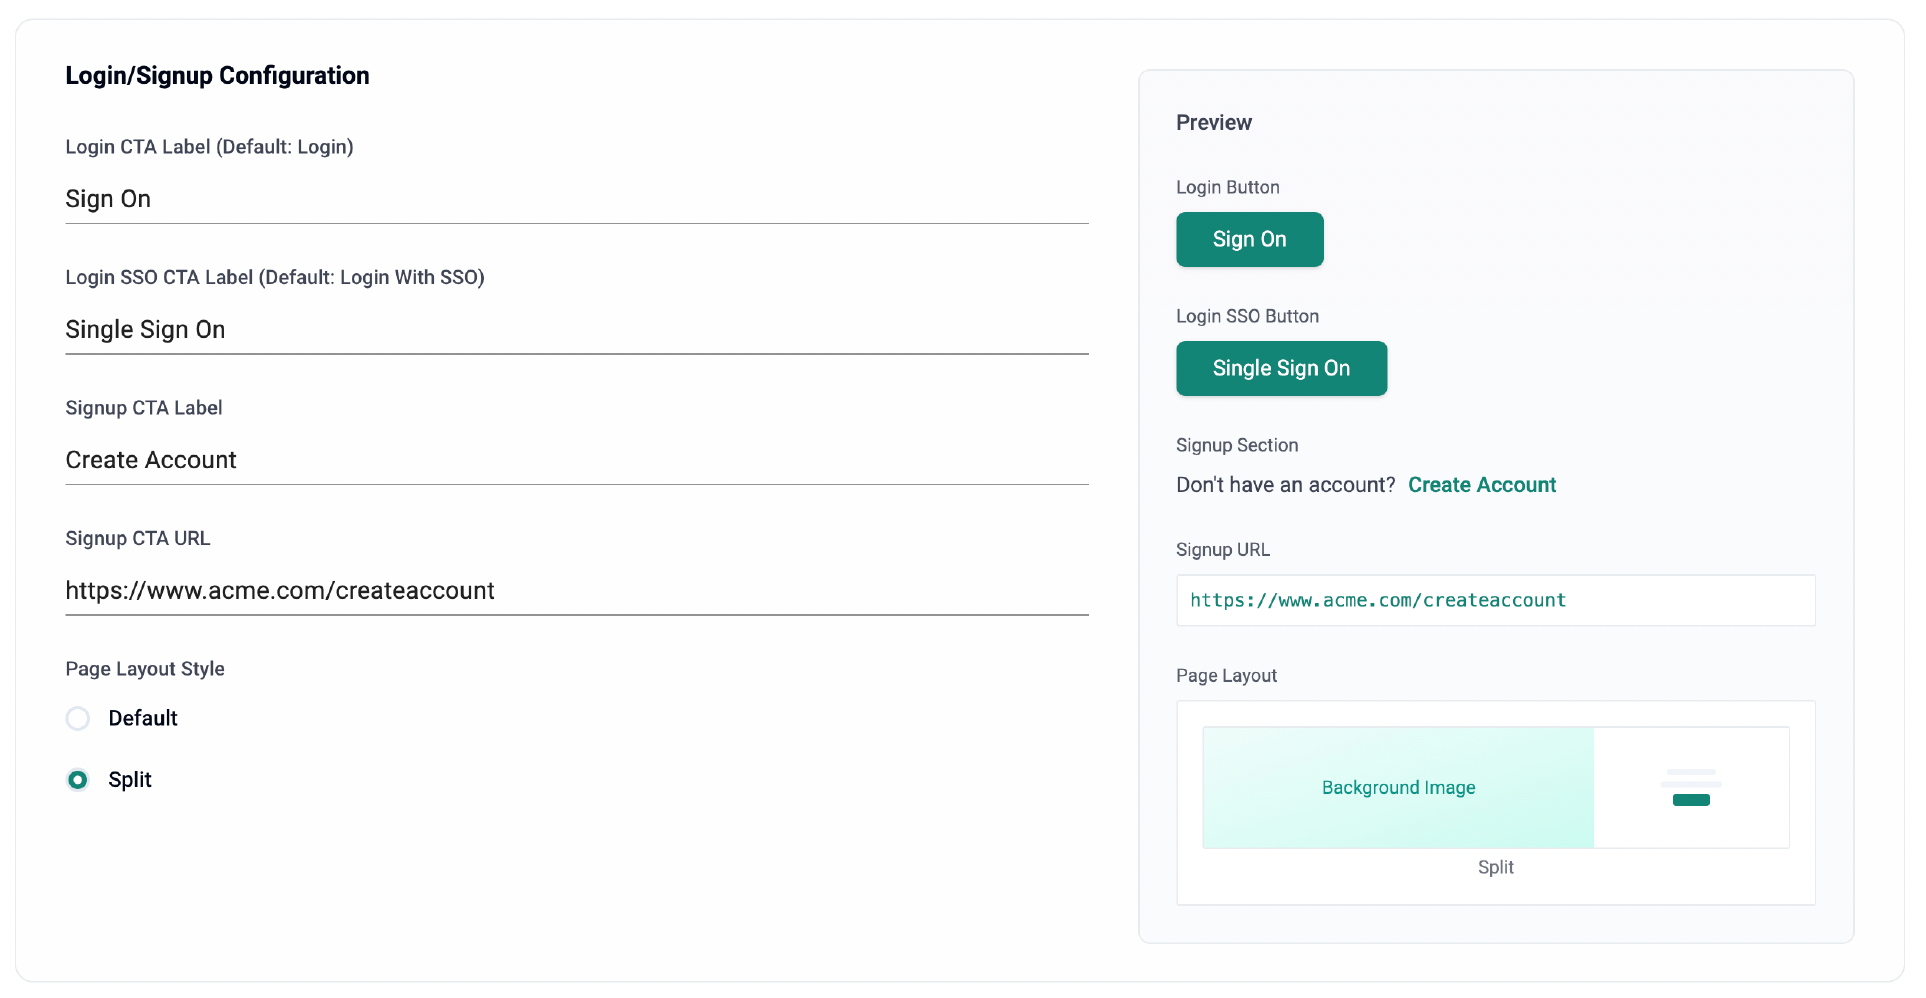Screen dimensions: 1926x998
Task: Click the Sign On preview button
Action: (1250, 240)
